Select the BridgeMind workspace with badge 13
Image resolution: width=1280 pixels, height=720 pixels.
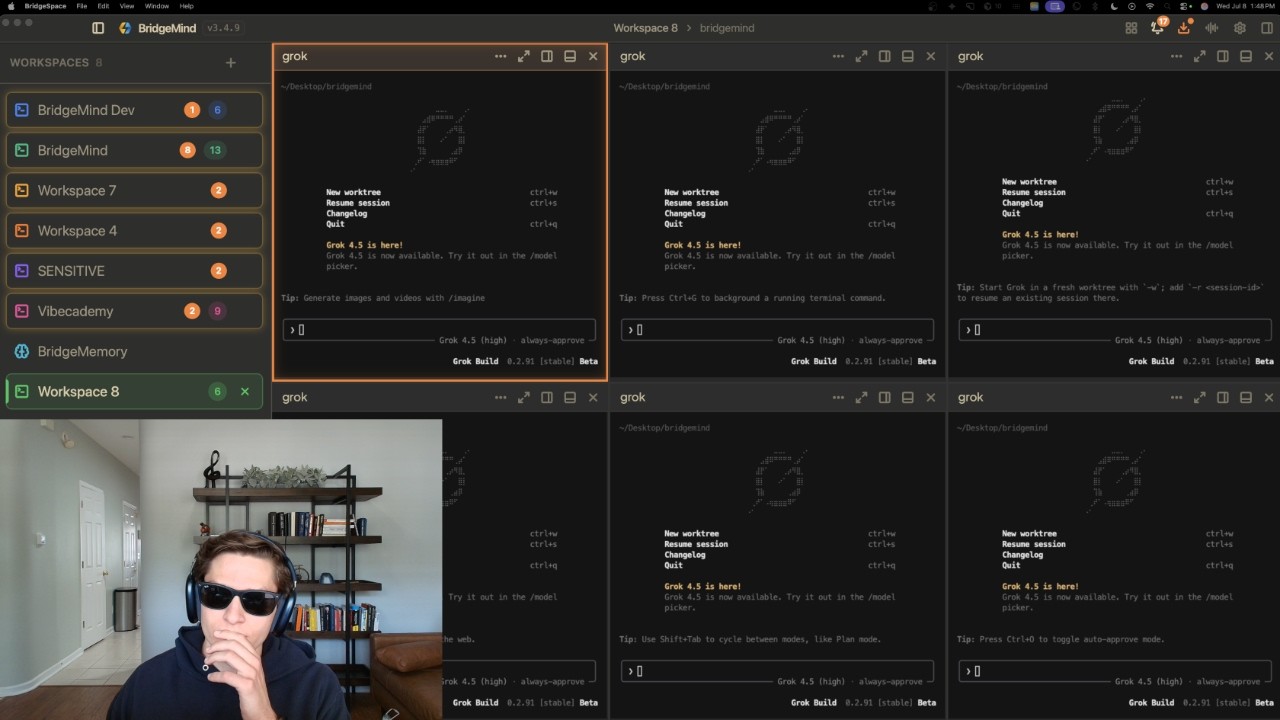point(134,150)
